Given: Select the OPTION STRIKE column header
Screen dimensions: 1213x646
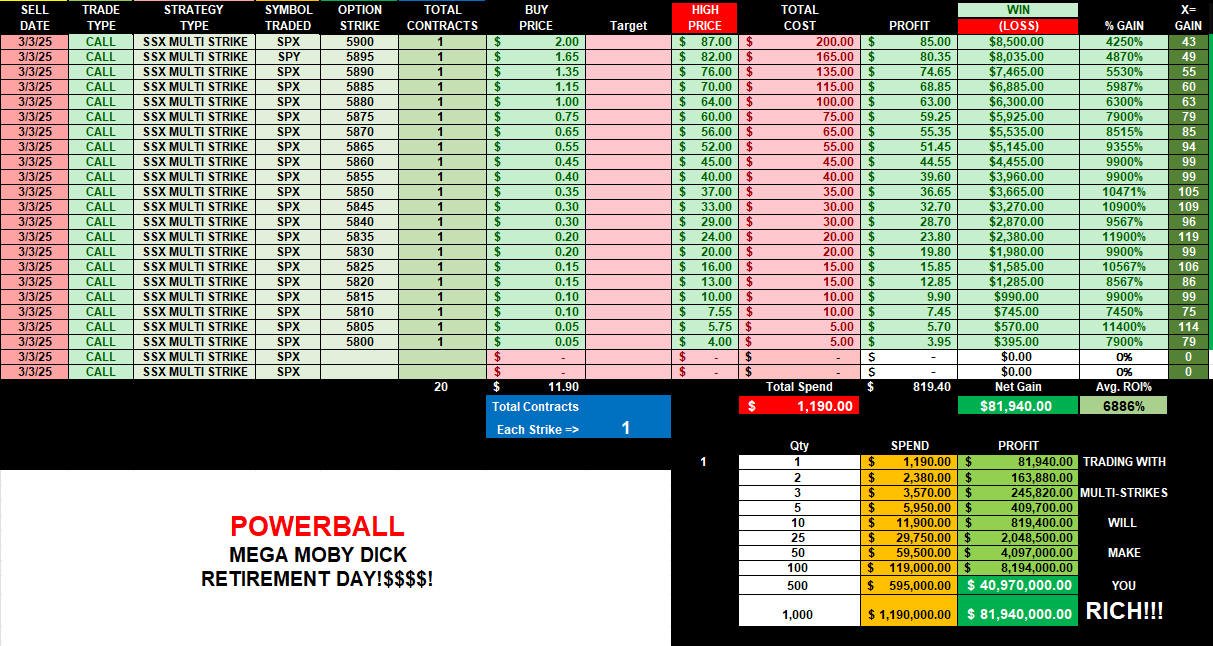Looking at the screenshot, I should pos(360,18).
